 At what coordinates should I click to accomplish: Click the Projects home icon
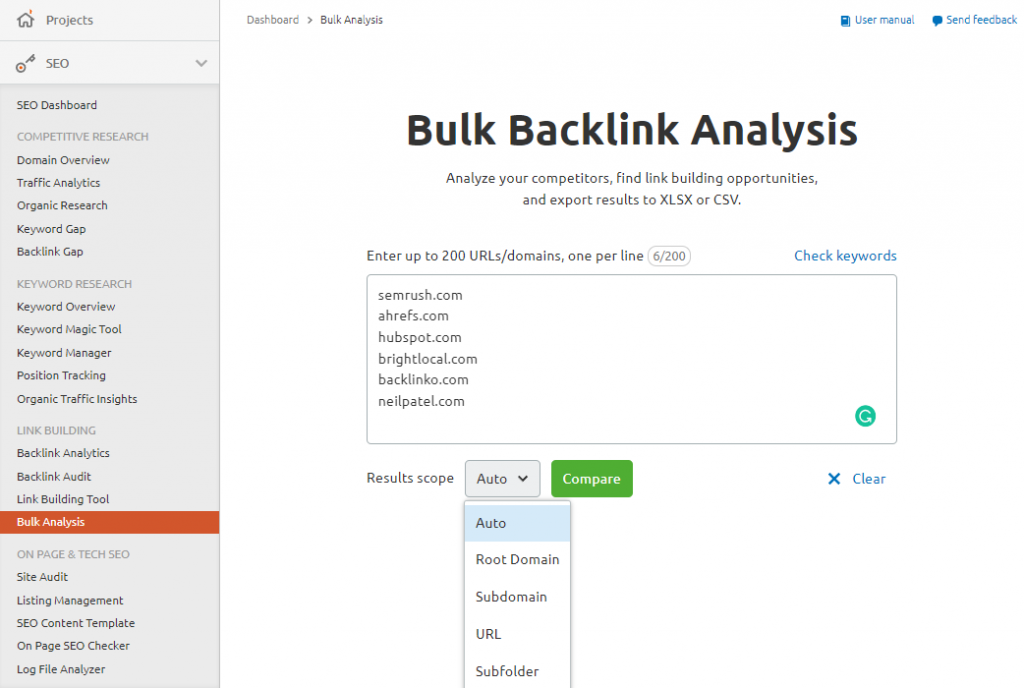[x=25, y=20]
